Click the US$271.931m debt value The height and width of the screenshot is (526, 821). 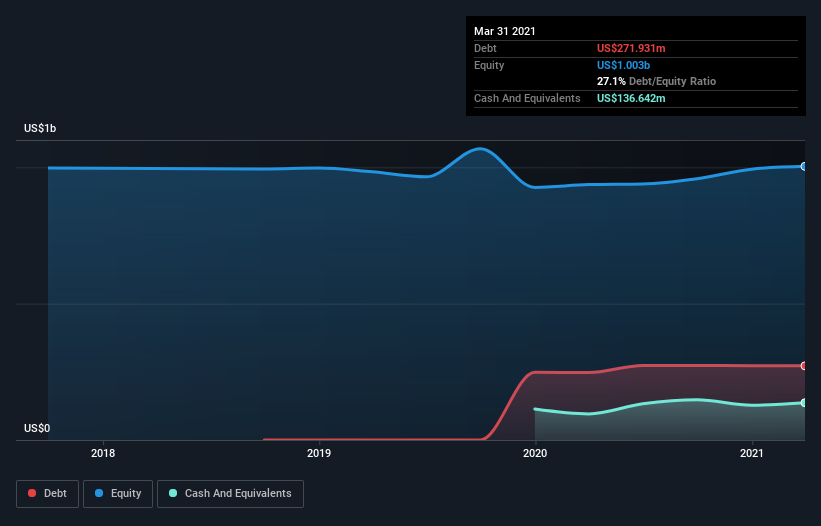631,48
